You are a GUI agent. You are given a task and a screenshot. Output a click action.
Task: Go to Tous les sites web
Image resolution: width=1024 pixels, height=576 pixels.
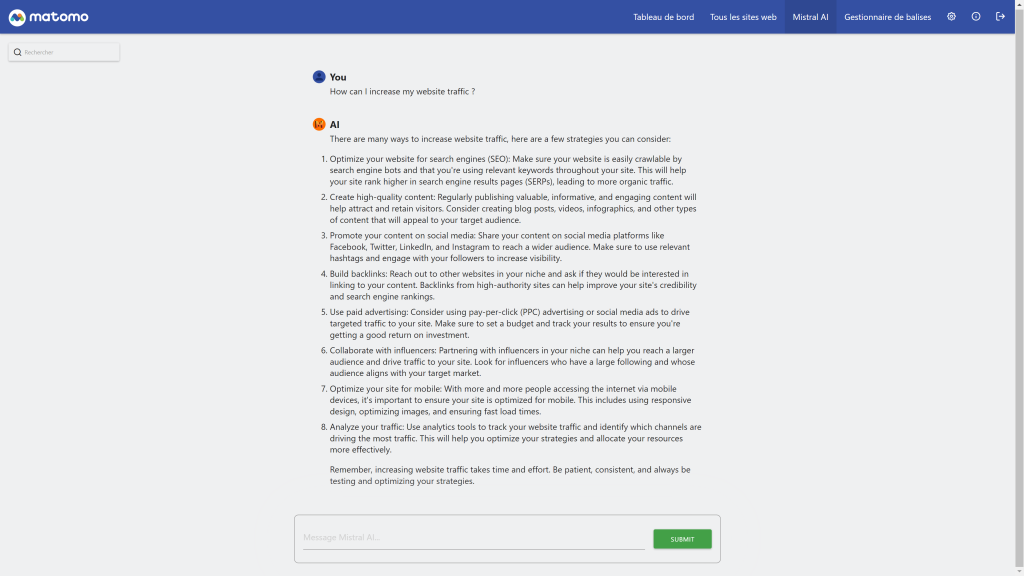743,17
